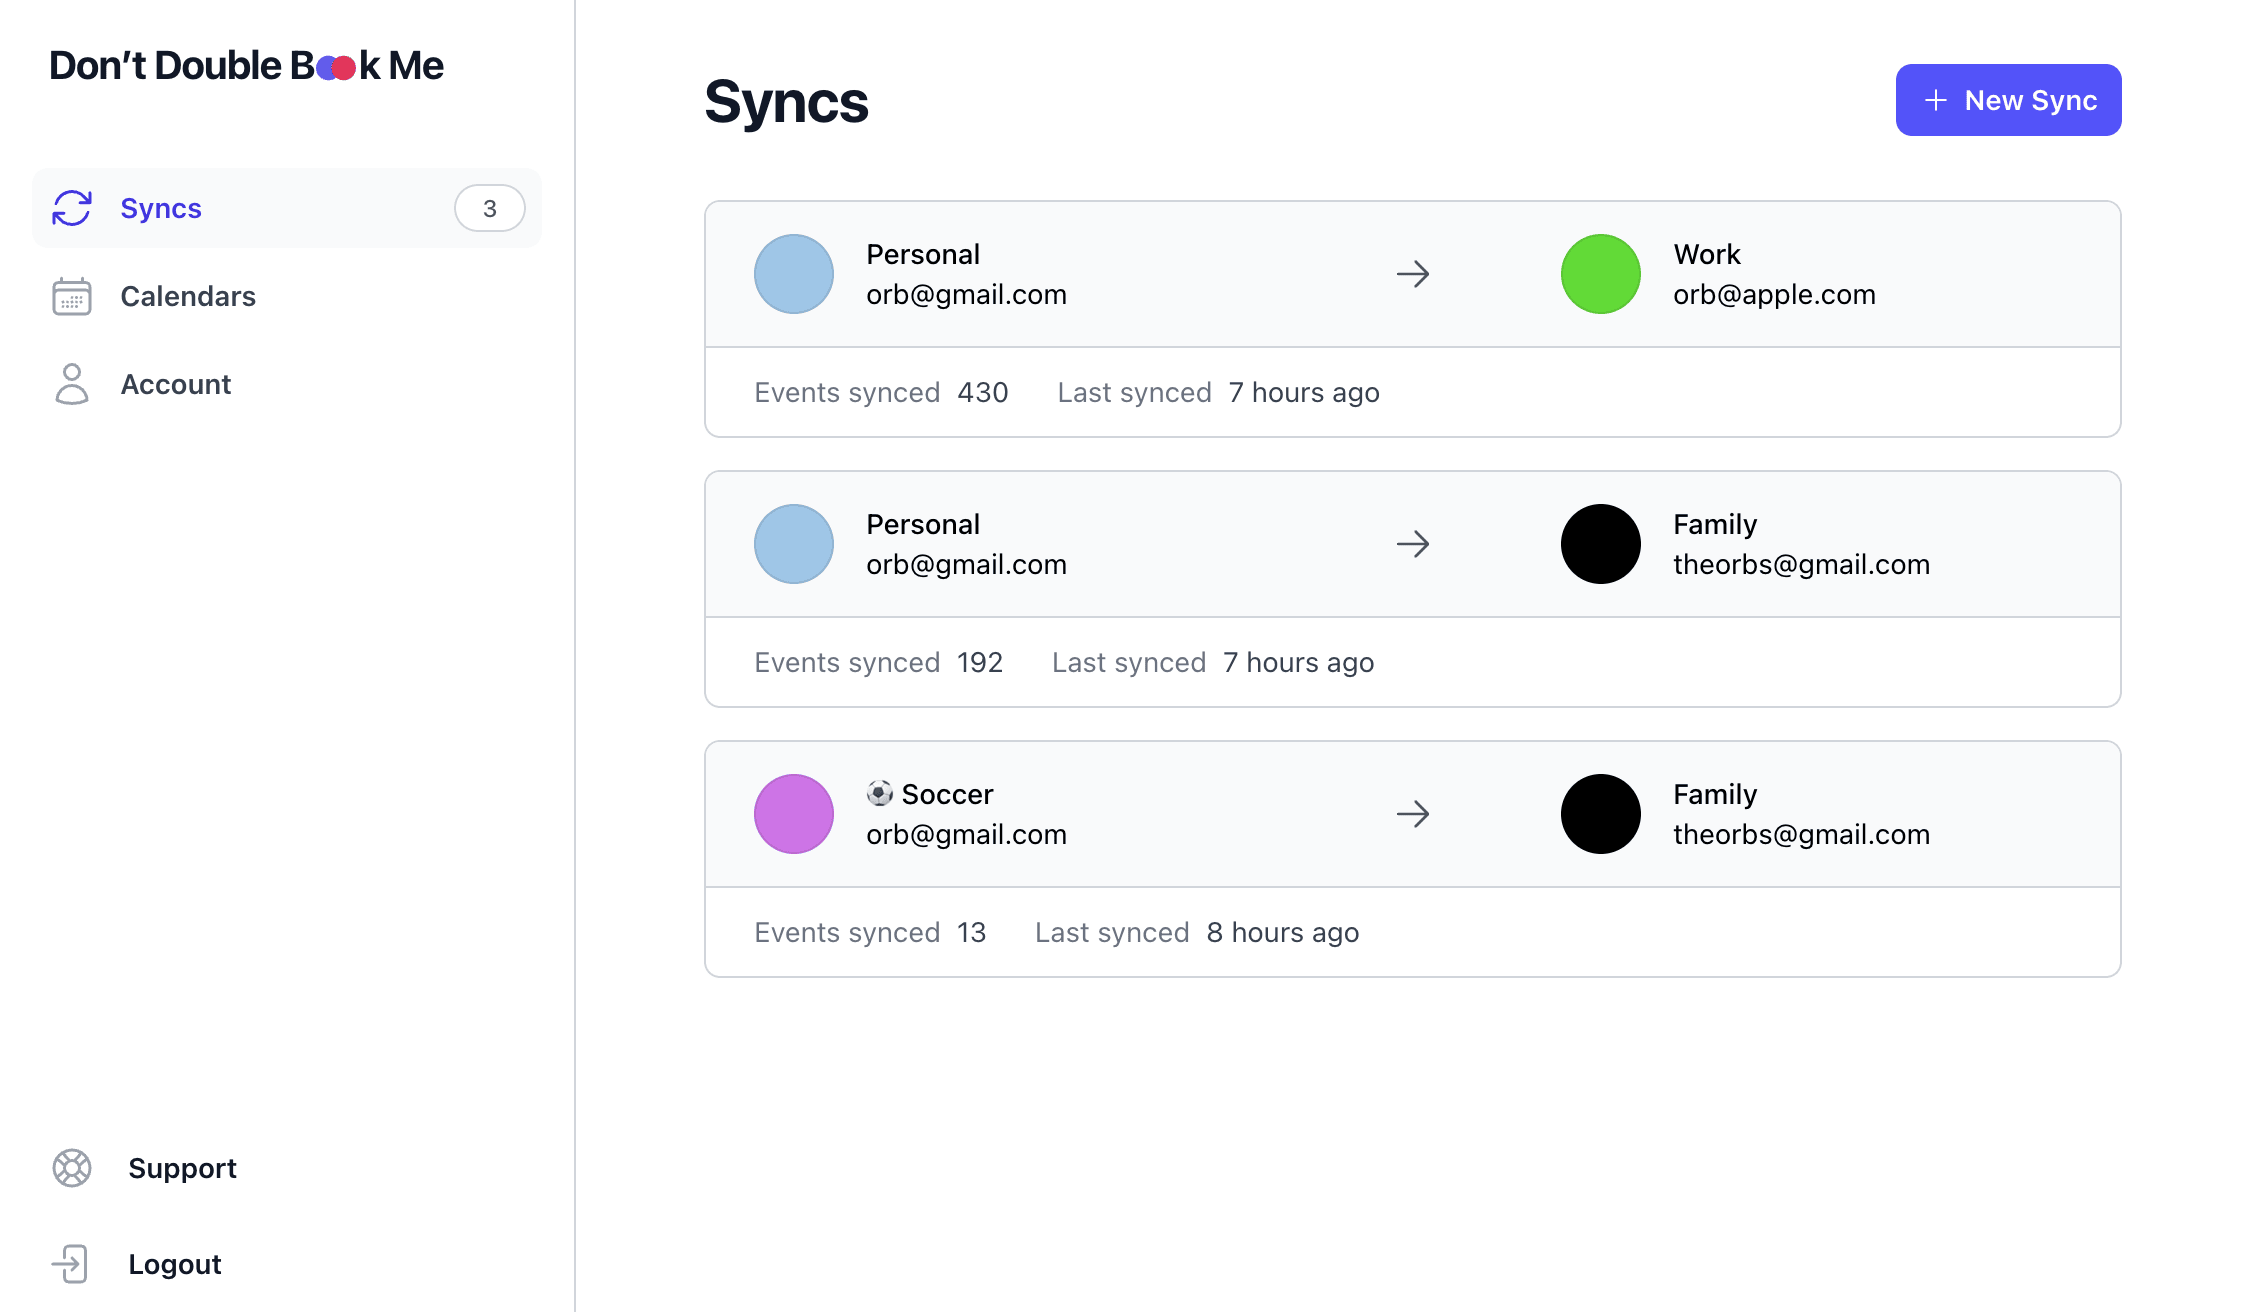Click the green Work calendar color circle
The height and width of the screenshot is (1312, 2250).
pyautogui.click(x=1600, y=274)
